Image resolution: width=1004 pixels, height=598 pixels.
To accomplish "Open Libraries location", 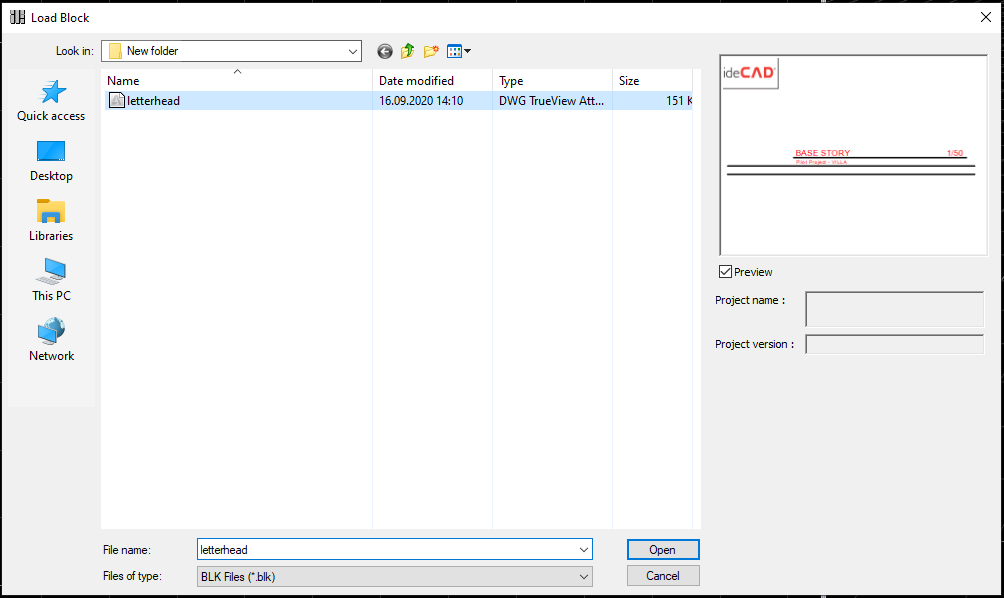I will (x=51, y=220).
